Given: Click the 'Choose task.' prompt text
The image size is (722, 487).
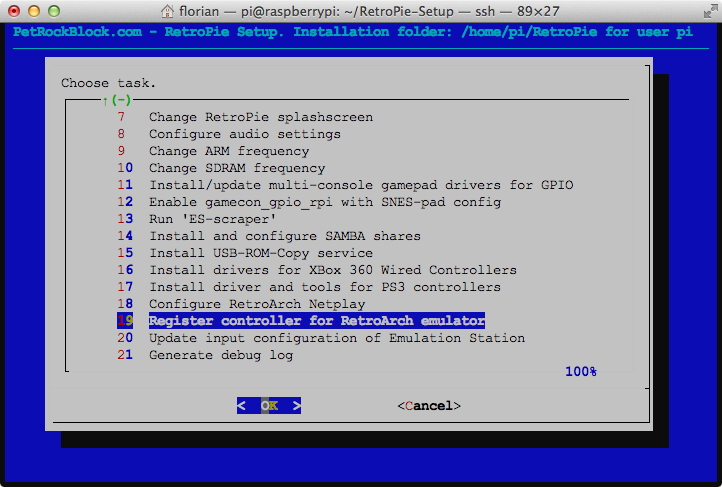Looking at the screenshot, I should [x=109, y=83].
